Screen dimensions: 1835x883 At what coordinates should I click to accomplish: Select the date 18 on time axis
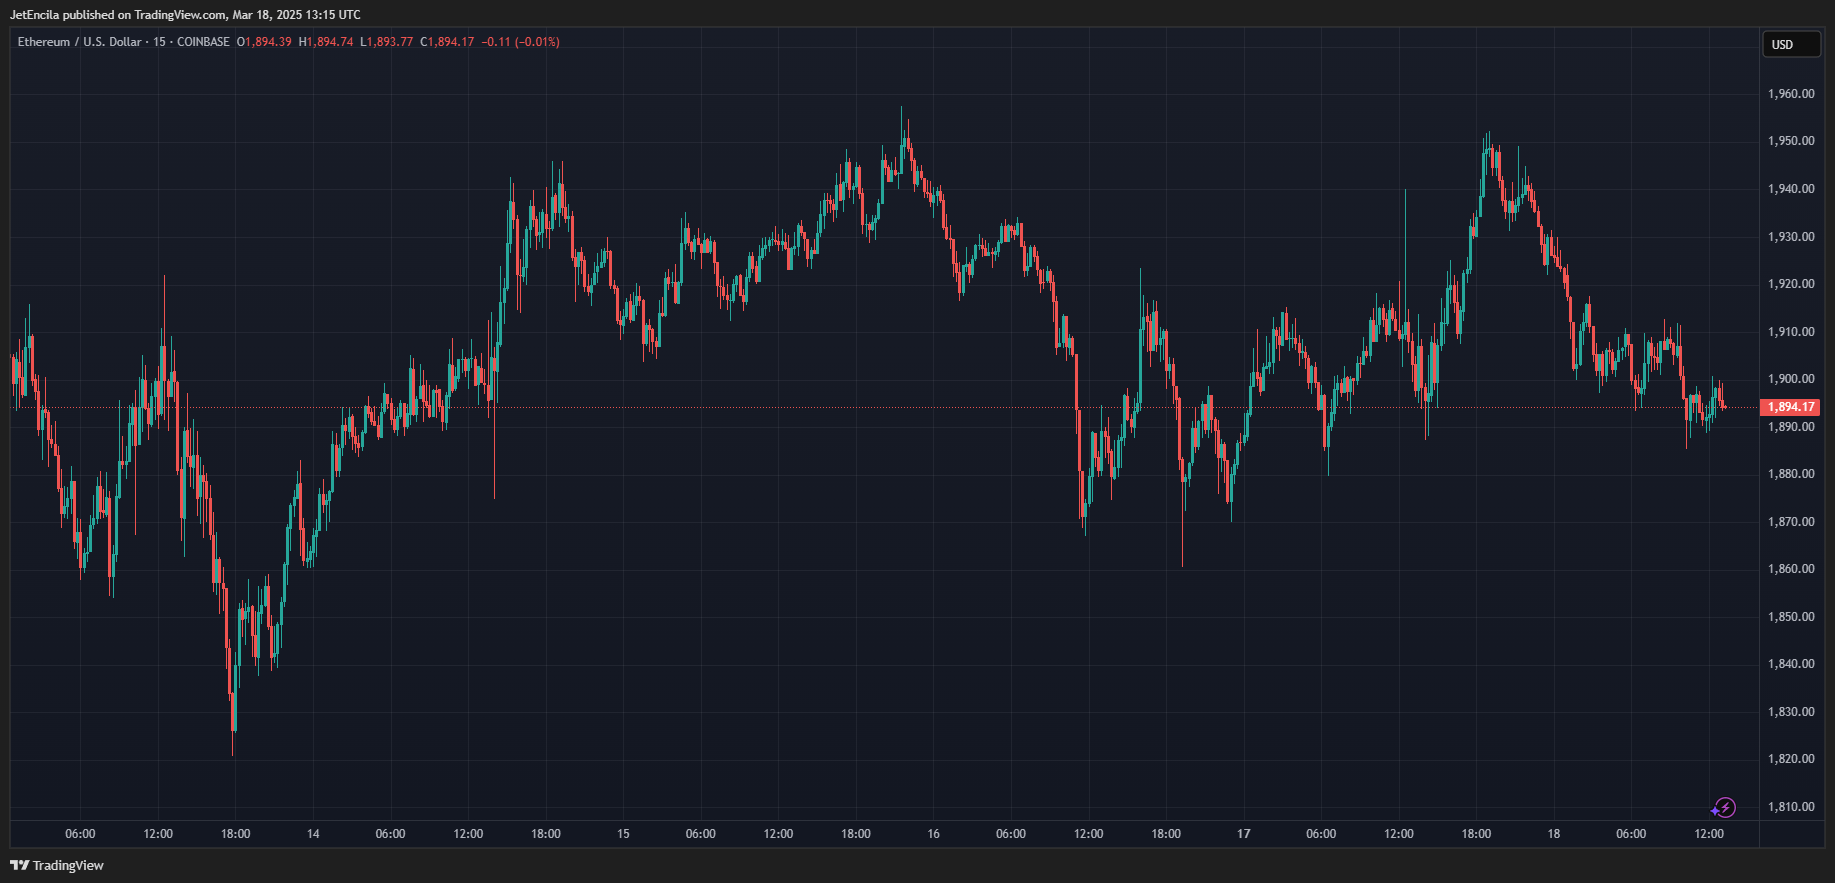pos(1553,834)
